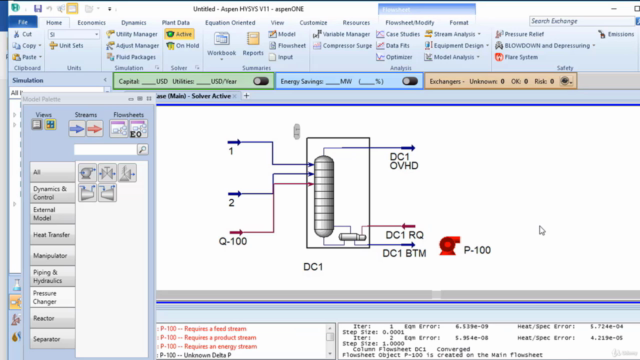Open the File menu
The width and height of the screenshot is (640, 360).
click(23, 22)
